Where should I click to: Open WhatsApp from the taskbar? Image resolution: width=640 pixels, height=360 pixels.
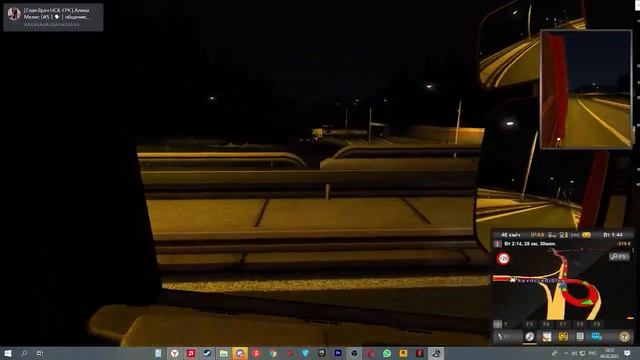387,353
